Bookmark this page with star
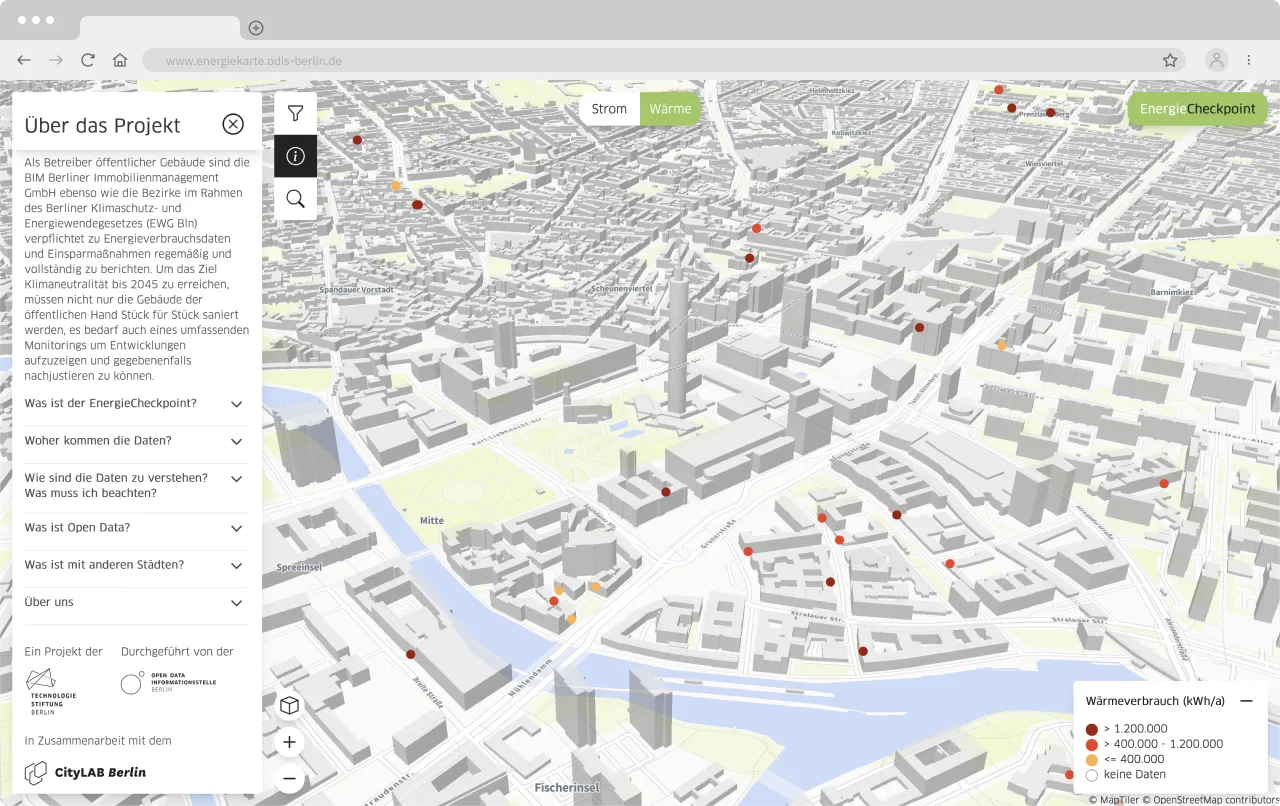The height and width of the screenshot is (806, 1280). click(x=1170, y=60)
